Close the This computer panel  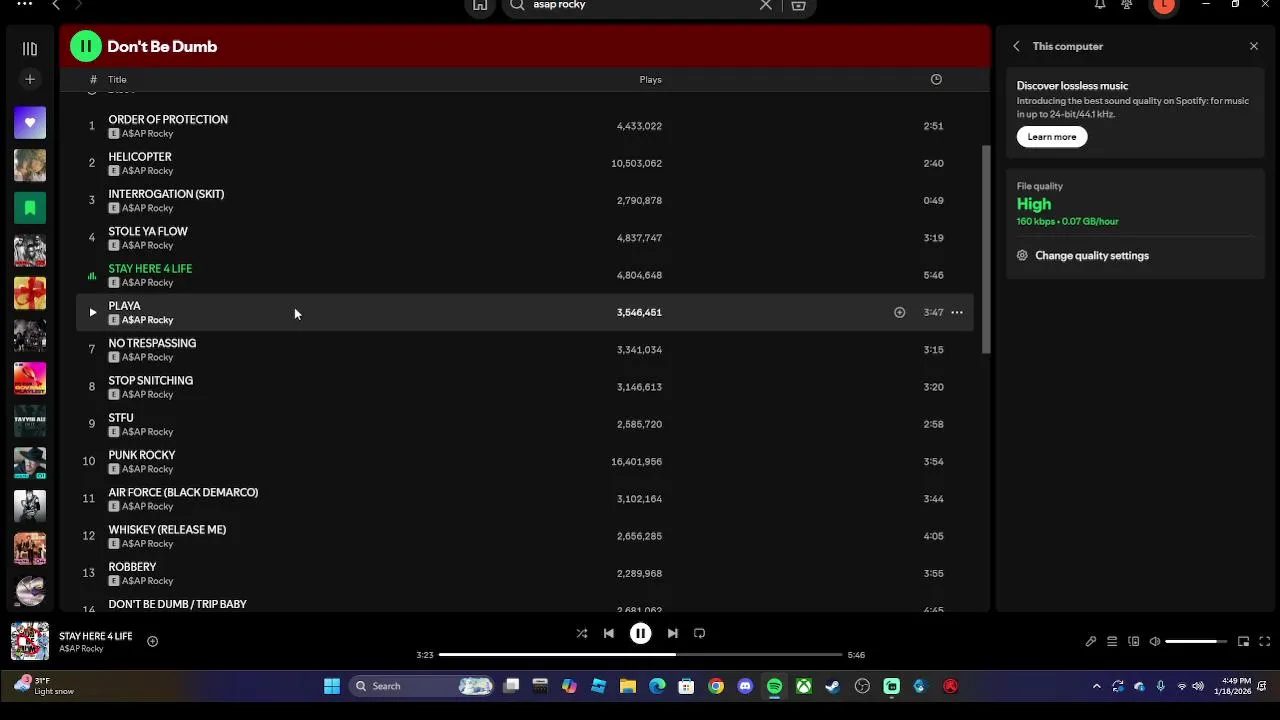(1254, 46)
